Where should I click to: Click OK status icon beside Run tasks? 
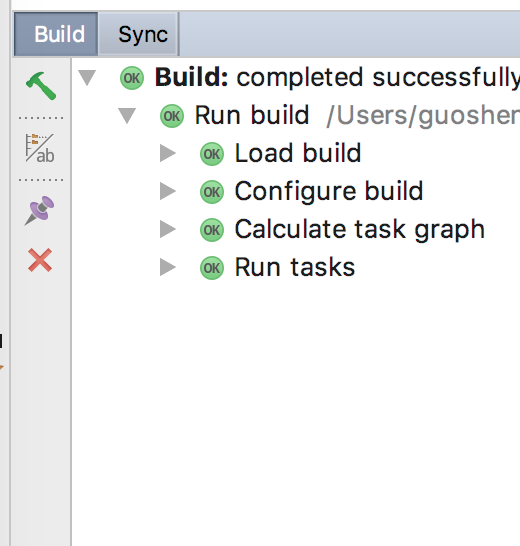pos(212,268)
